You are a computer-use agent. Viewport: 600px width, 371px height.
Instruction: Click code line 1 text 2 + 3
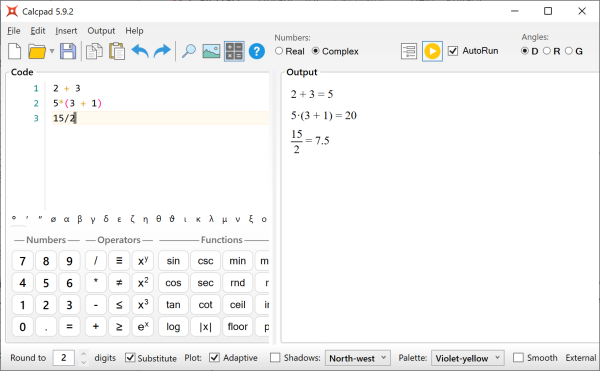[x=67, y=88]
